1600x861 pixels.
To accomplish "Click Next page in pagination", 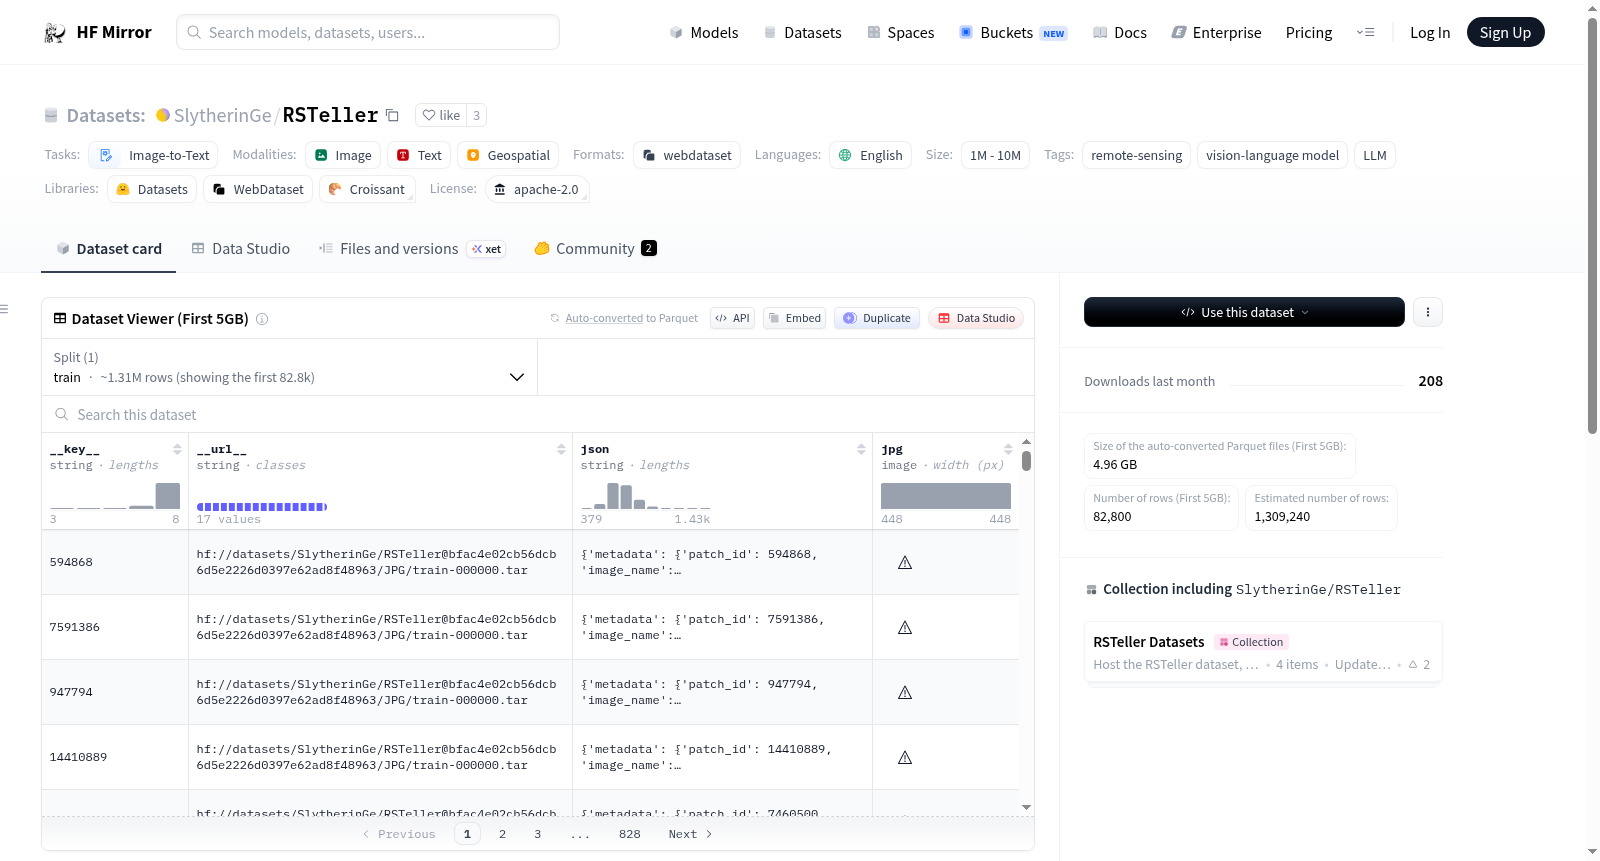I will click(690, 834).
